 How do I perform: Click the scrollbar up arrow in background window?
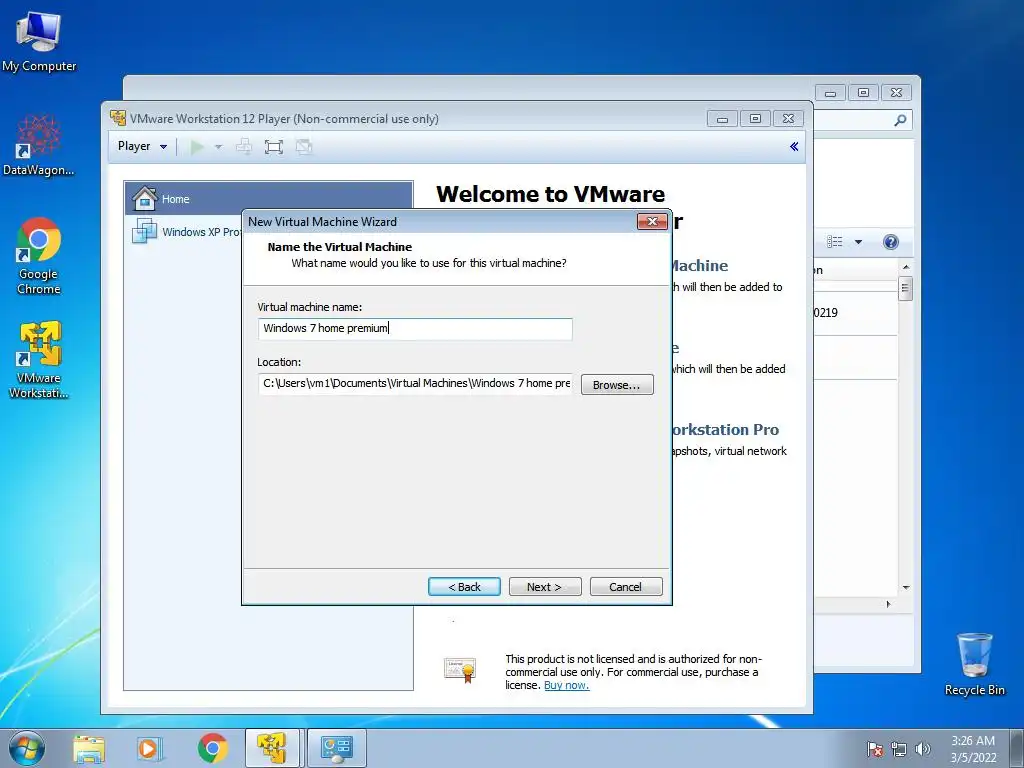tap(906, 267)
